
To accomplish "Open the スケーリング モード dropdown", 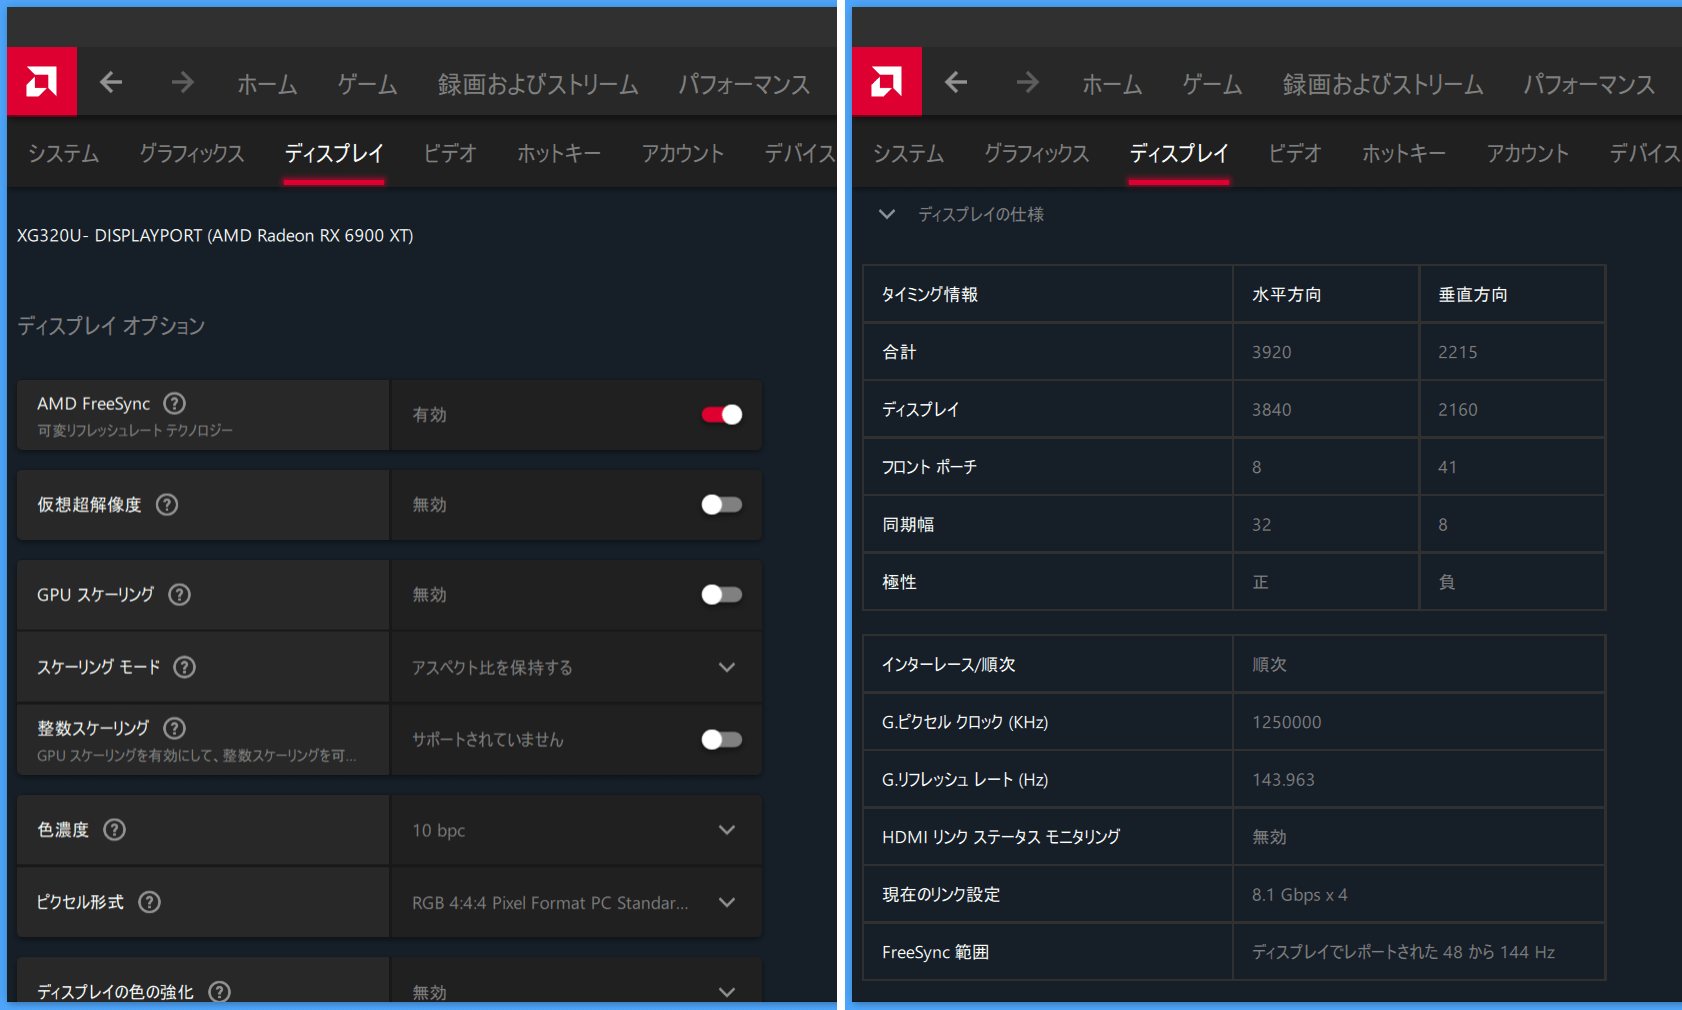I will coord(576,667).
